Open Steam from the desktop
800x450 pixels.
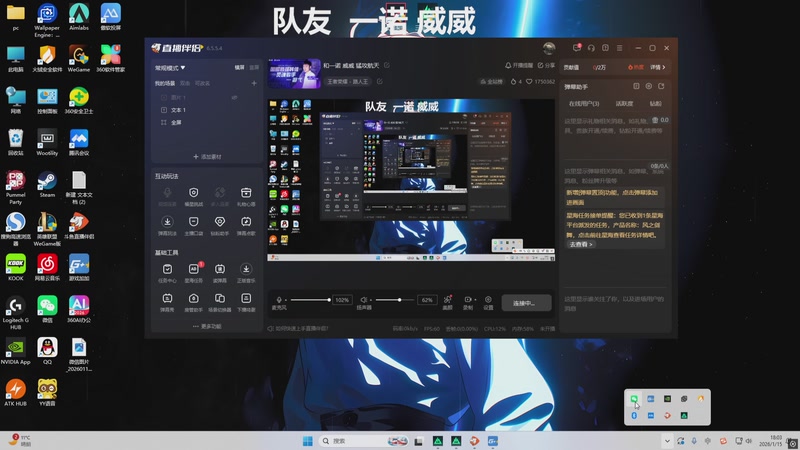(x=47, y=184)
